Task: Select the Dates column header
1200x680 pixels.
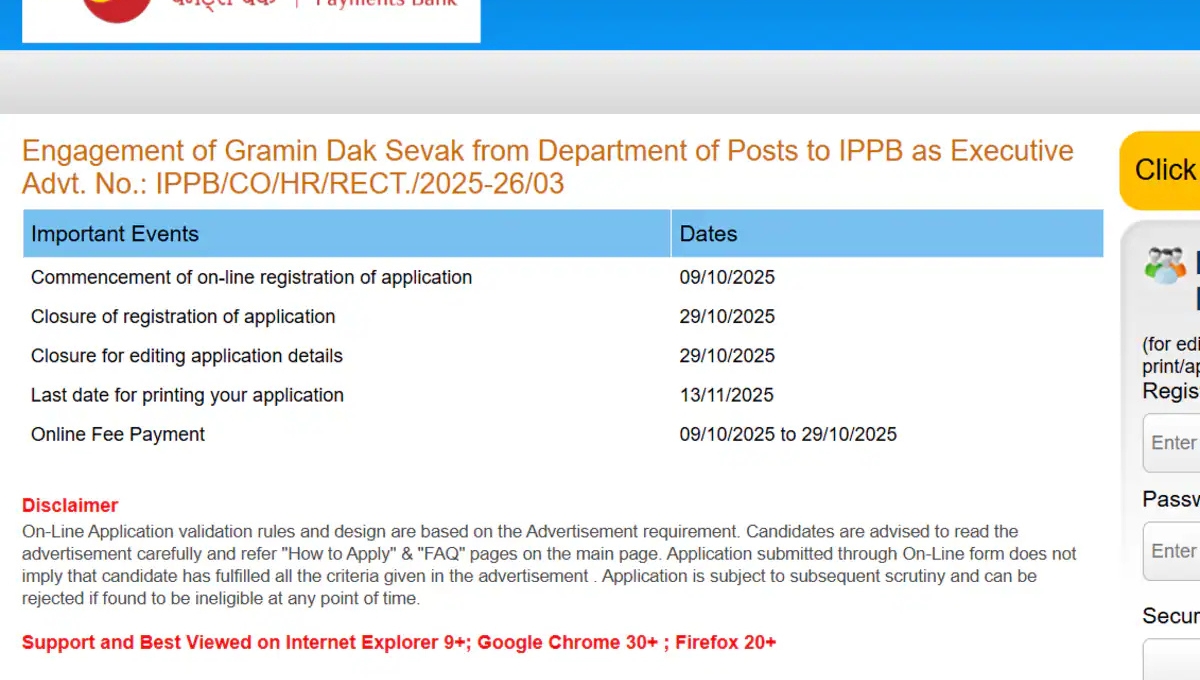Action: 708,233
